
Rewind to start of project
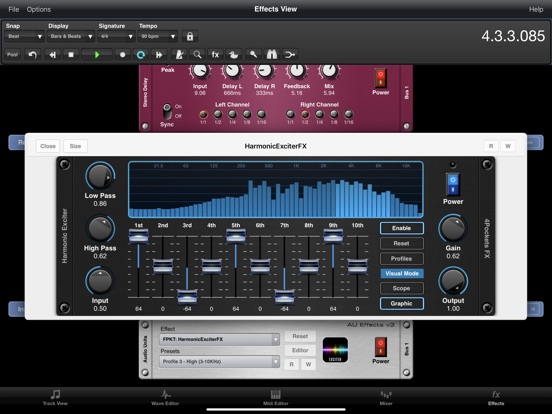pyautogui.click(x=52, y=55)
